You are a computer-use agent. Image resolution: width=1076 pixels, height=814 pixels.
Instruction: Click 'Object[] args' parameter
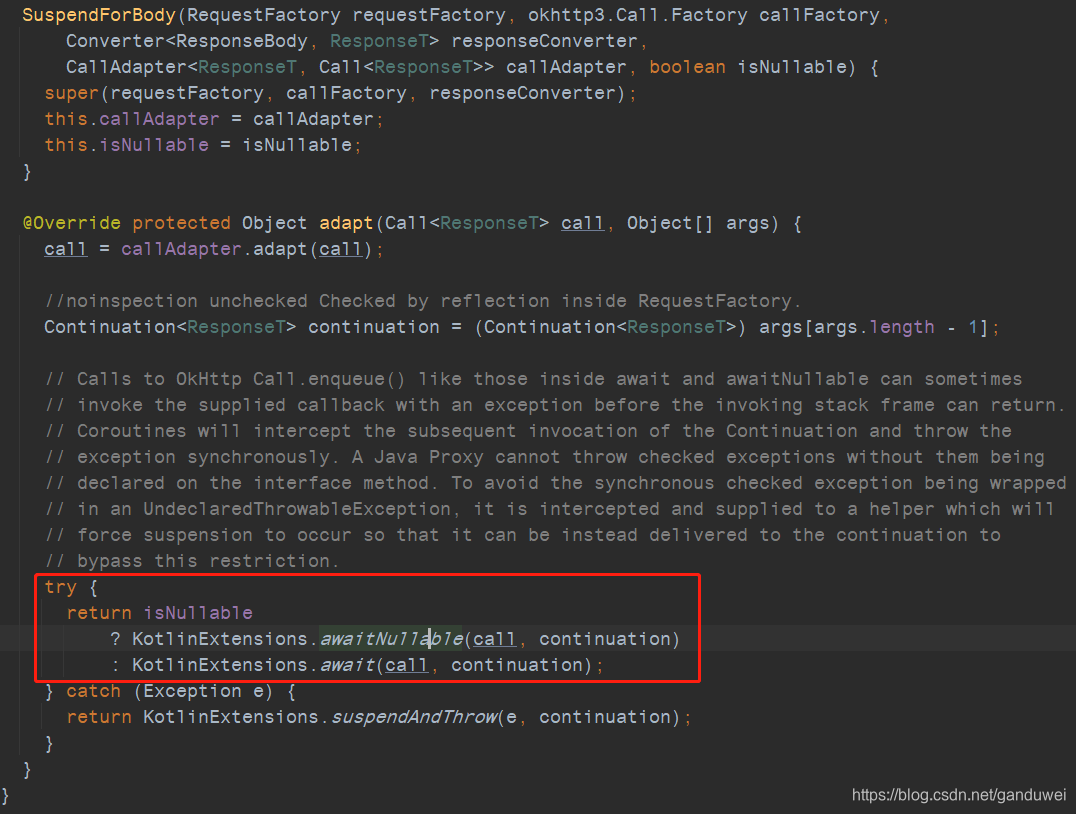(x=698, y=223)
